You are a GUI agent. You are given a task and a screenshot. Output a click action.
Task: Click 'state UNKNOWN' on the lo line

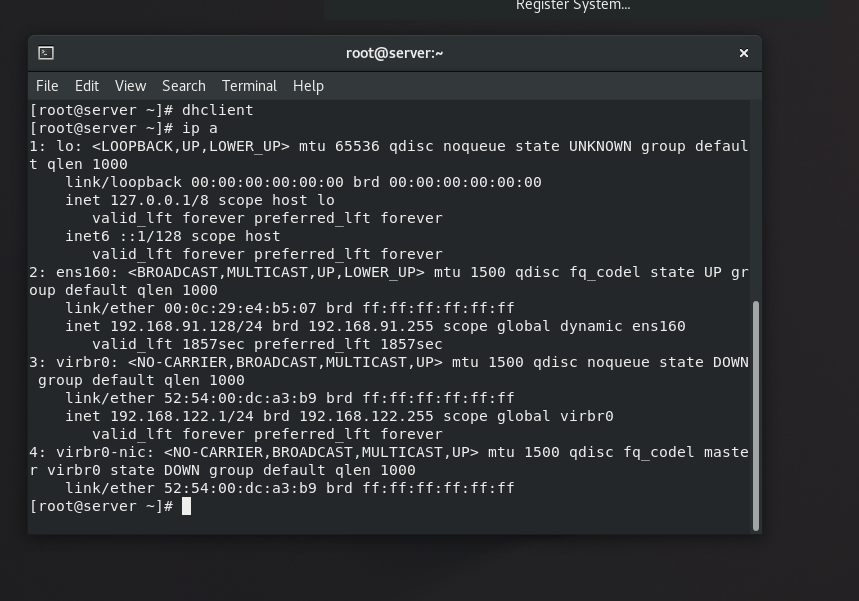[x=574, y=146]
